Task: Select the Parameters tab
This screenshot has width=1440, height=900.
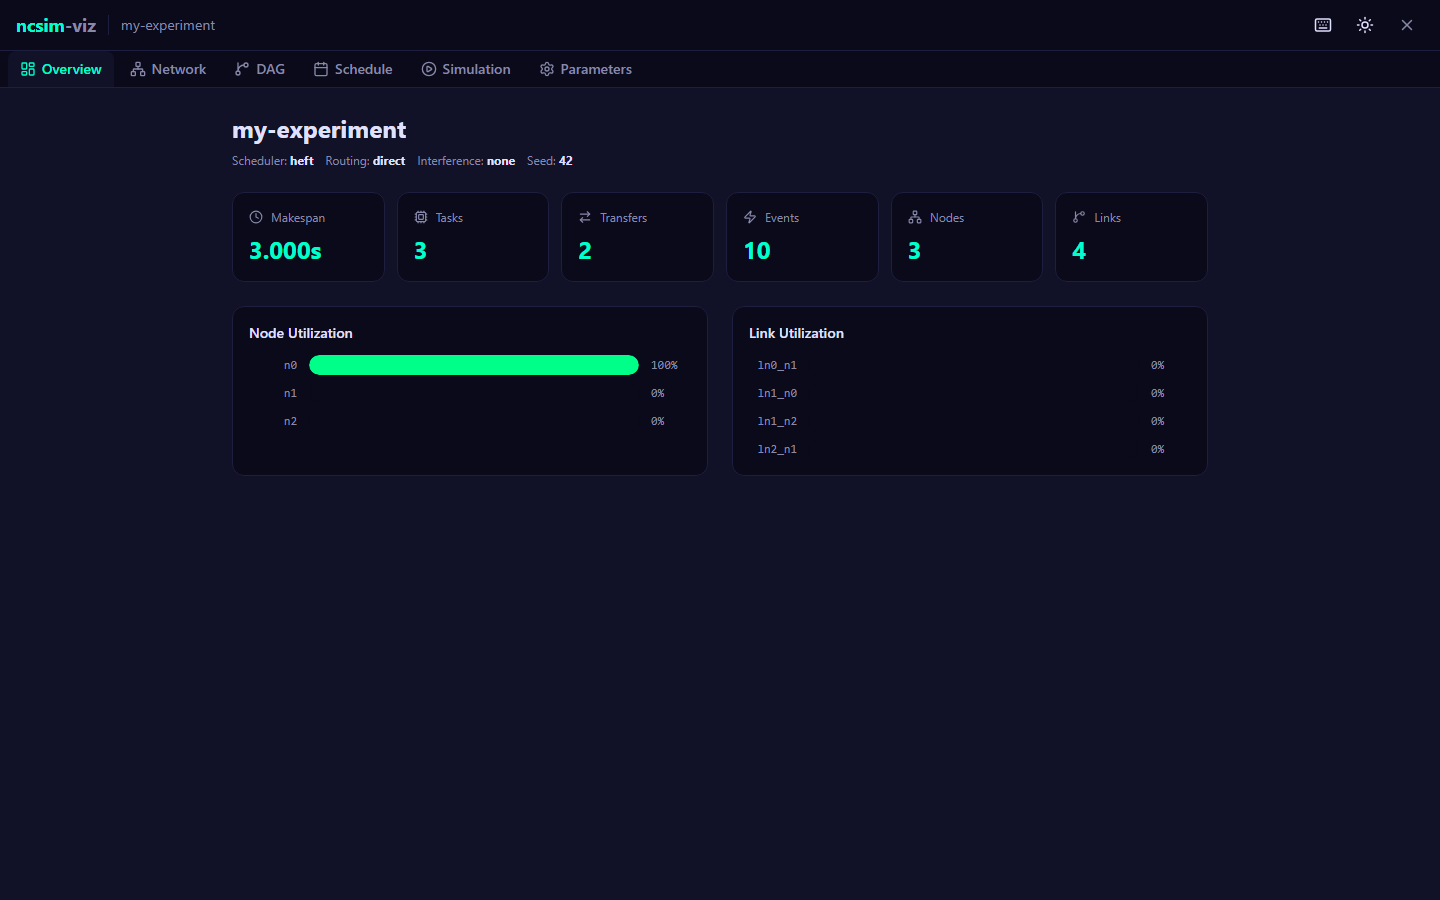Action: (586, 69)
